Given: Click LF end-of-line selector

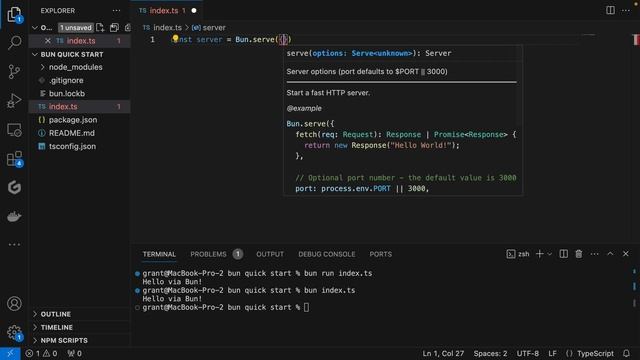Looking at the screenshot, I should (x=552, y=353).
